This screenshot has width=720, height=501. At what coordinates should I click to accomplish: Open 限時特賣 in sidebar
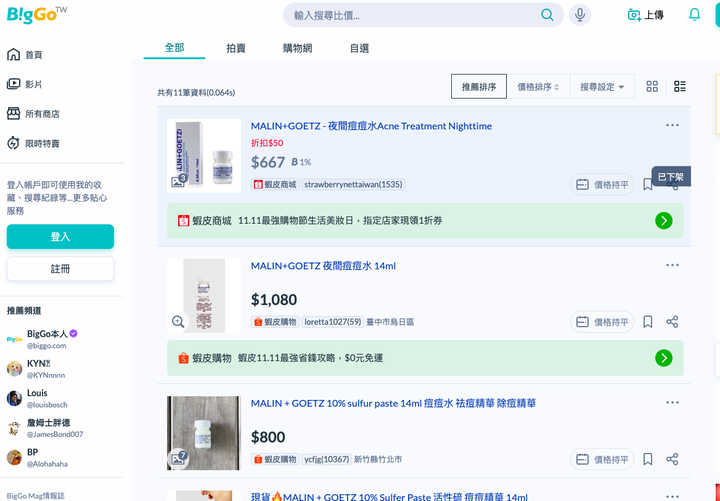[34, 143]
